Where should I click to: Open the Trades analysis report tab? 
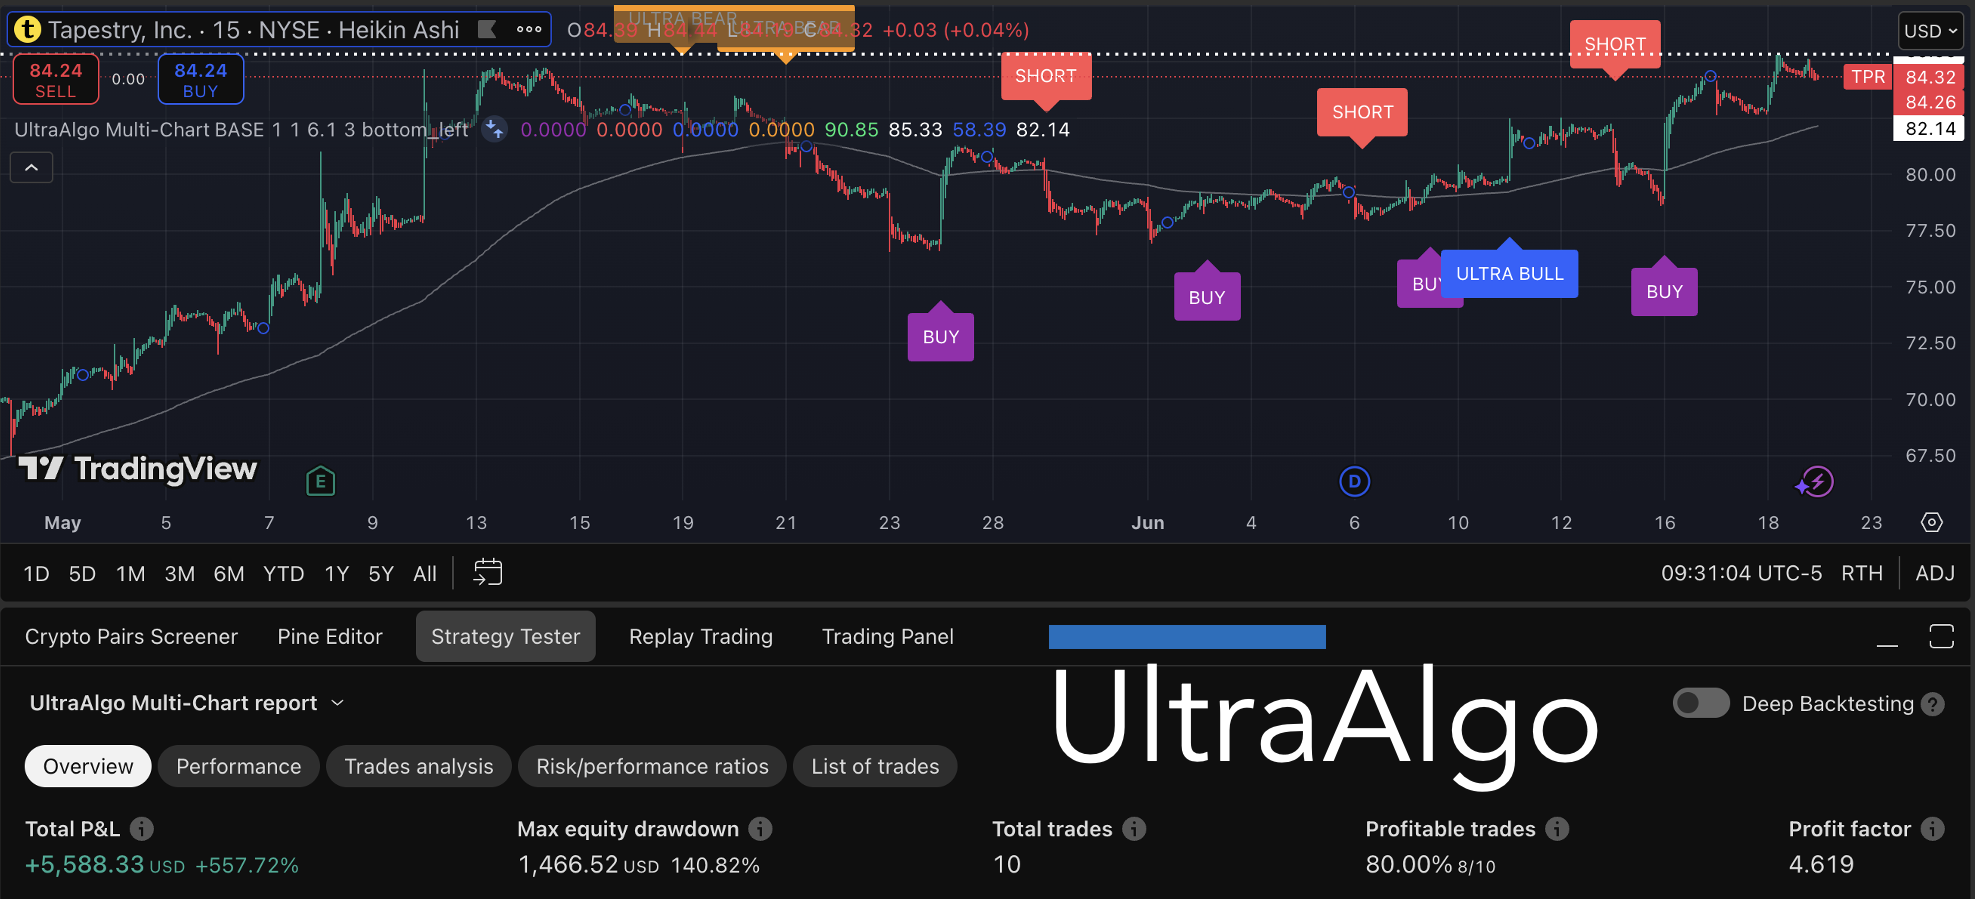[419, 767]
